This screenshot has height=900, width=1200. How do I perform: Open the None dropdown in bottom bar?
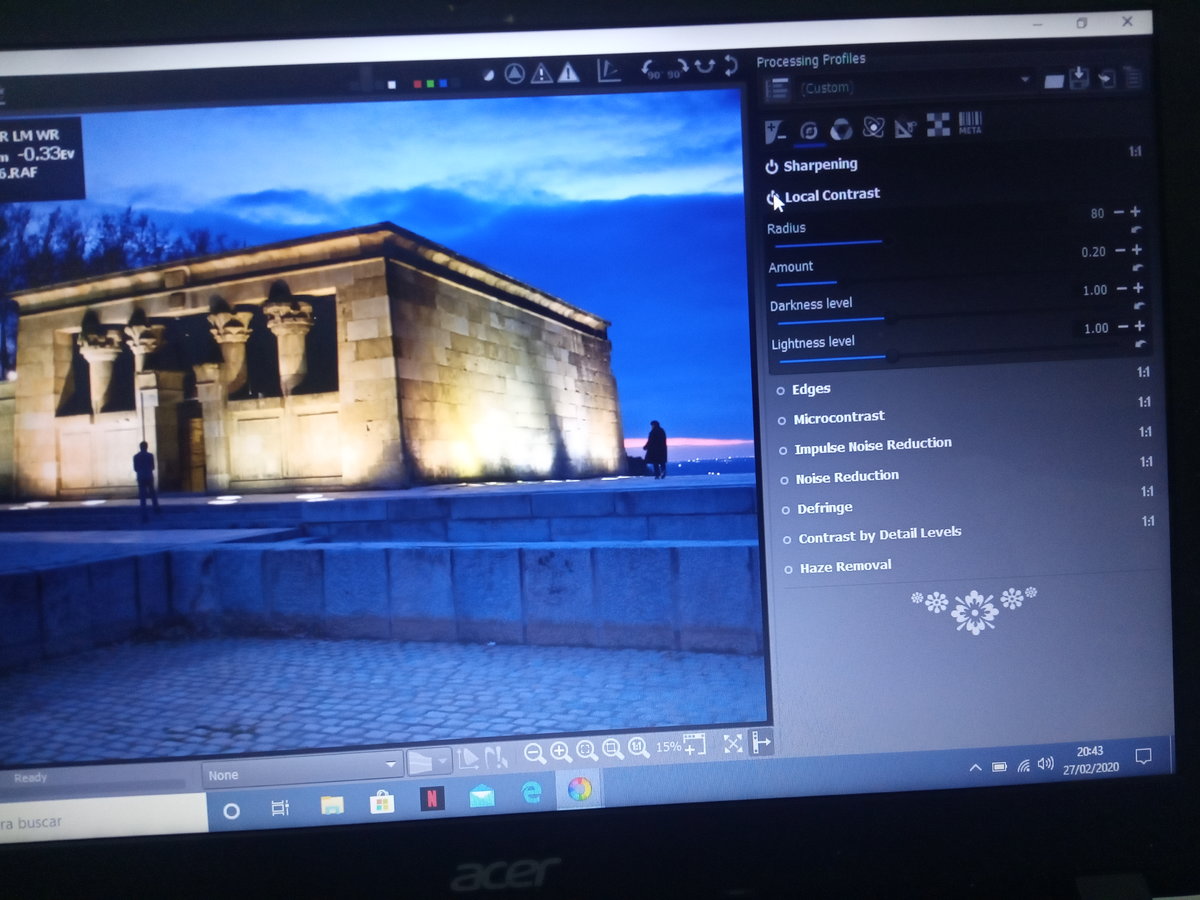[302, 771]
